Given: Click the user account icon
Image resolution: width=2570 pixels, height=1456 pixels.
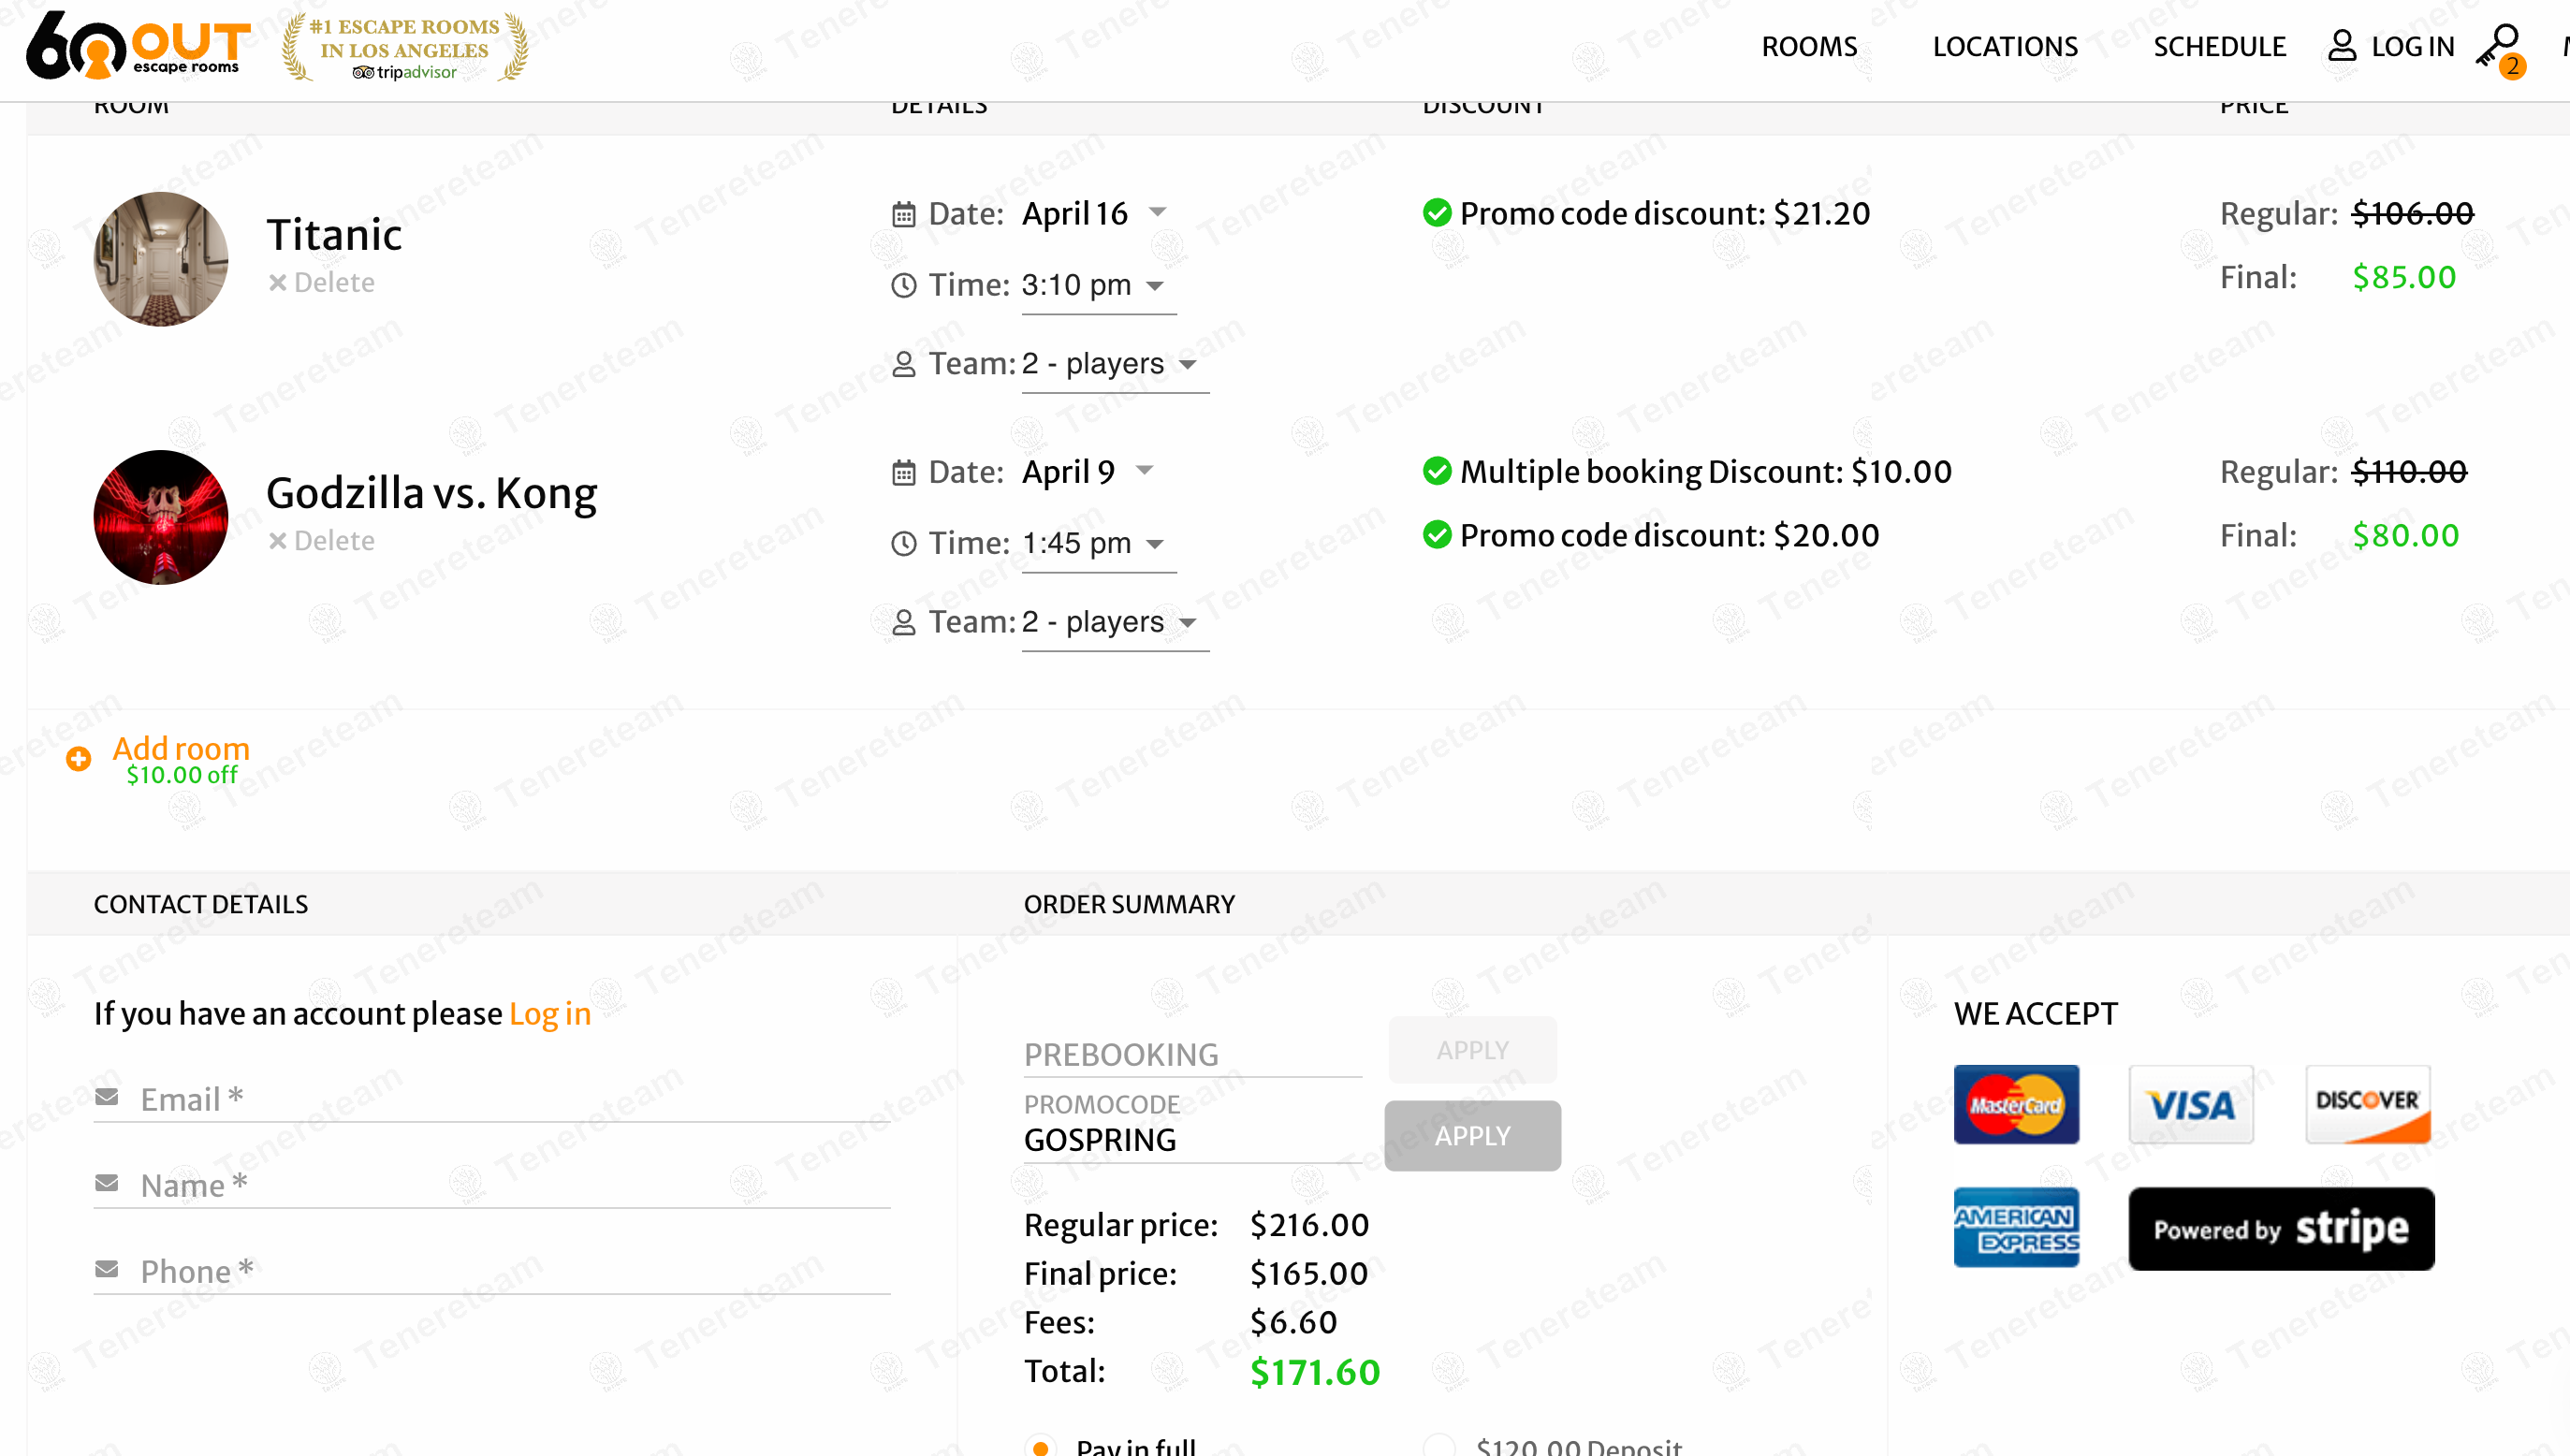Looking at the screenshot, I should [2342, 46].
